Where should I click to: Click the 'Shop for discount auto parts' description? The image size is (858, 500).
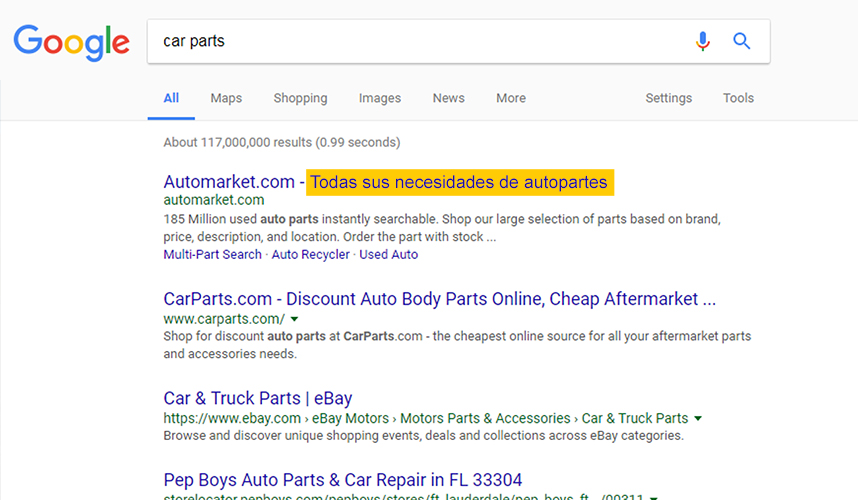tap(457, 345)
